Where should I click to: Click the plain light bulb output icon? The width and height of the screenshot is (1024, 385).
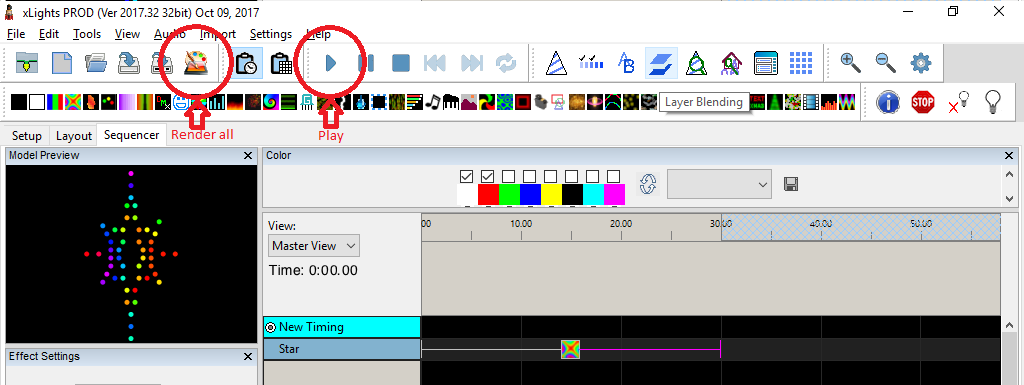click(x=993, y=102)
